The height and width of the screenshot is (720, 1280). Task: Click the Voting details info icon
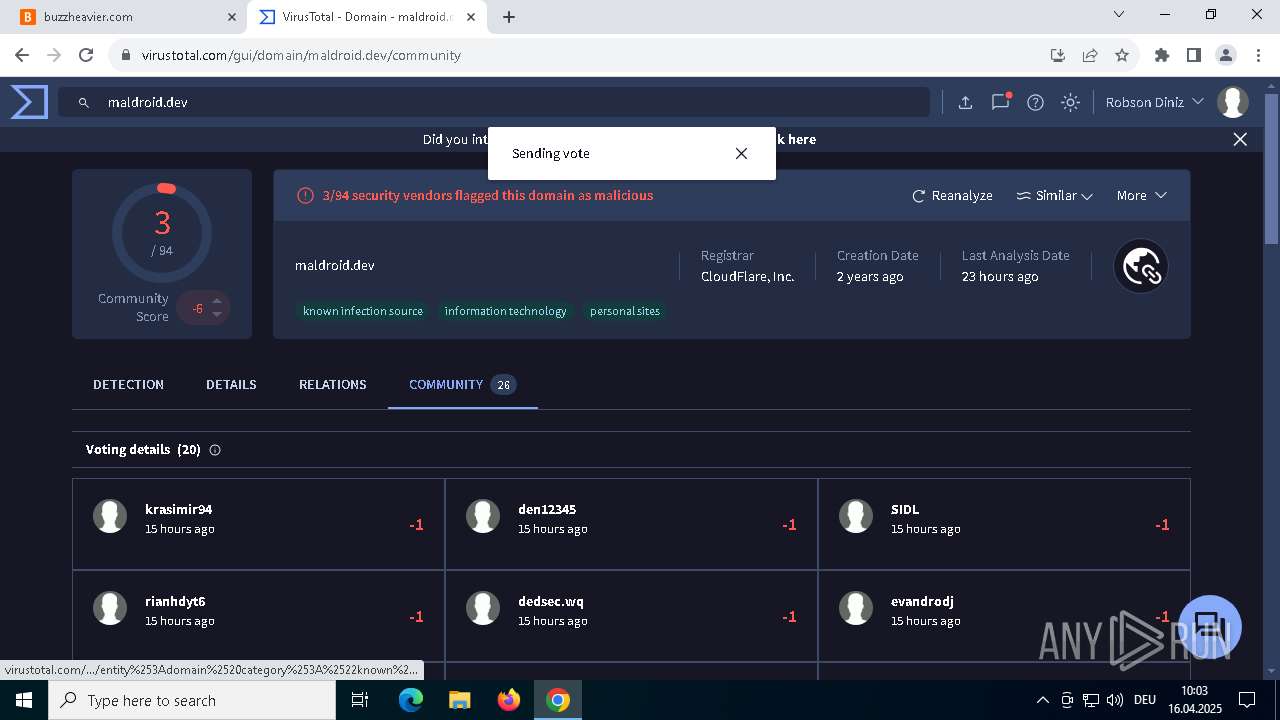pos(215,450)
